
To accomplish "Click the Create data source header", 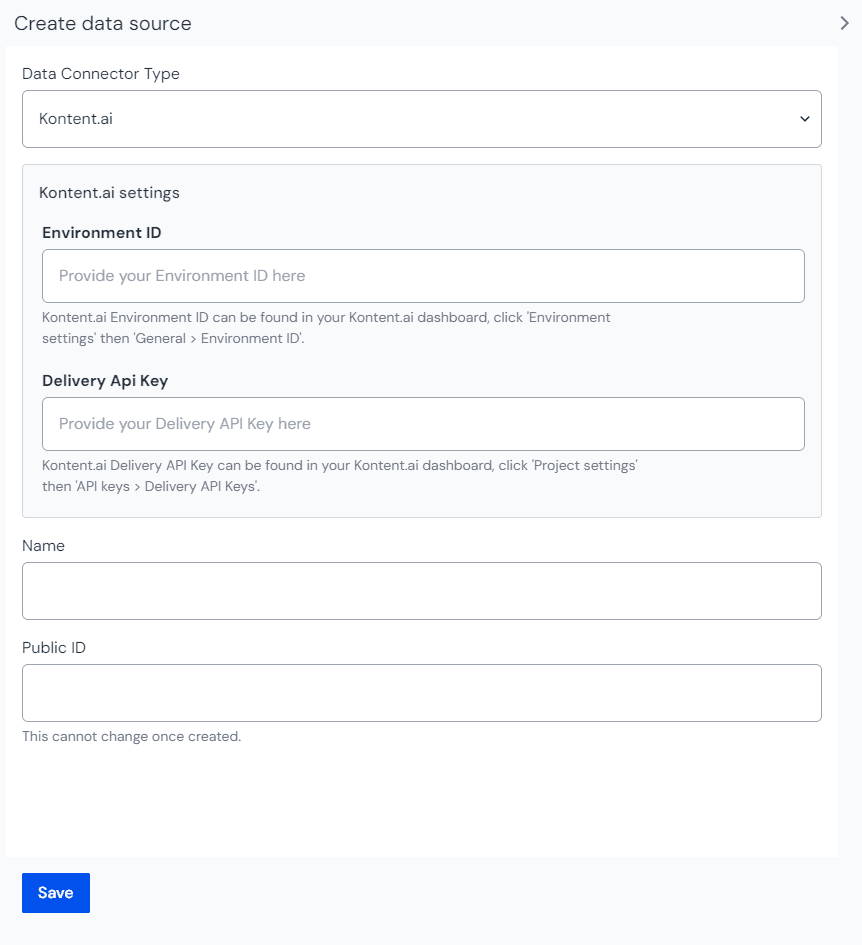I will 101,23.
